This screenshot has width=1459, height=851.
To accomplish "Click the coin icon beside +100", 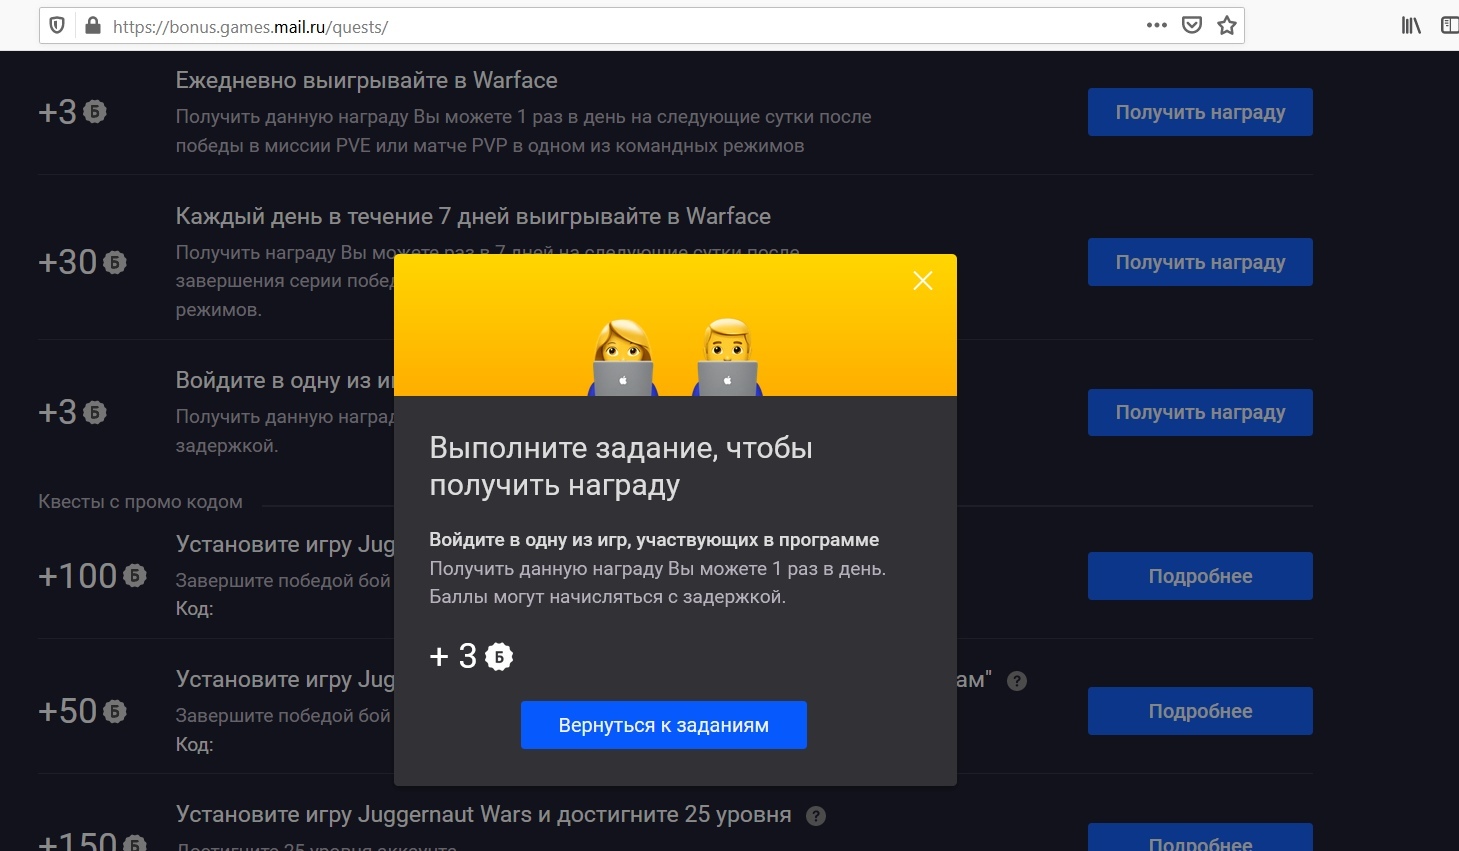I will point(135,576).
